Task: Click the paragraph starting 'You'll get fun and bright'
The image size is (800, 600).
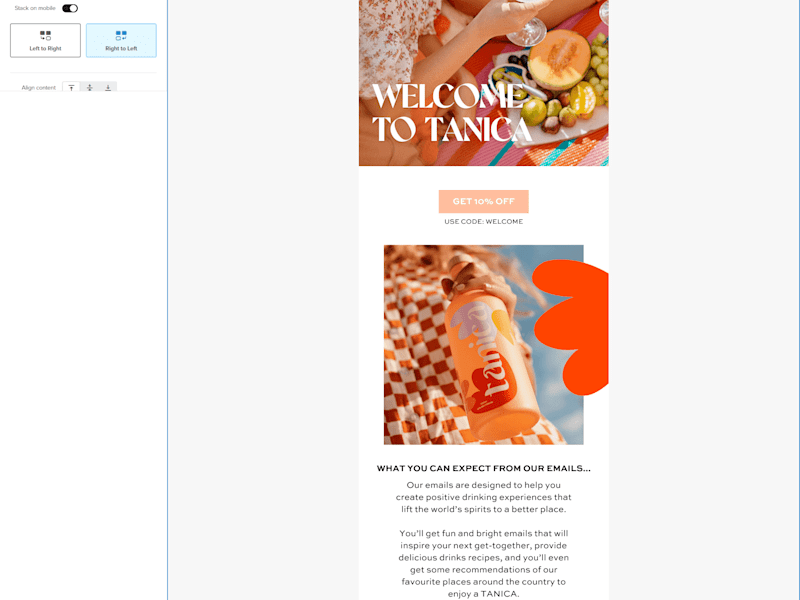Action: click(484, 563)
